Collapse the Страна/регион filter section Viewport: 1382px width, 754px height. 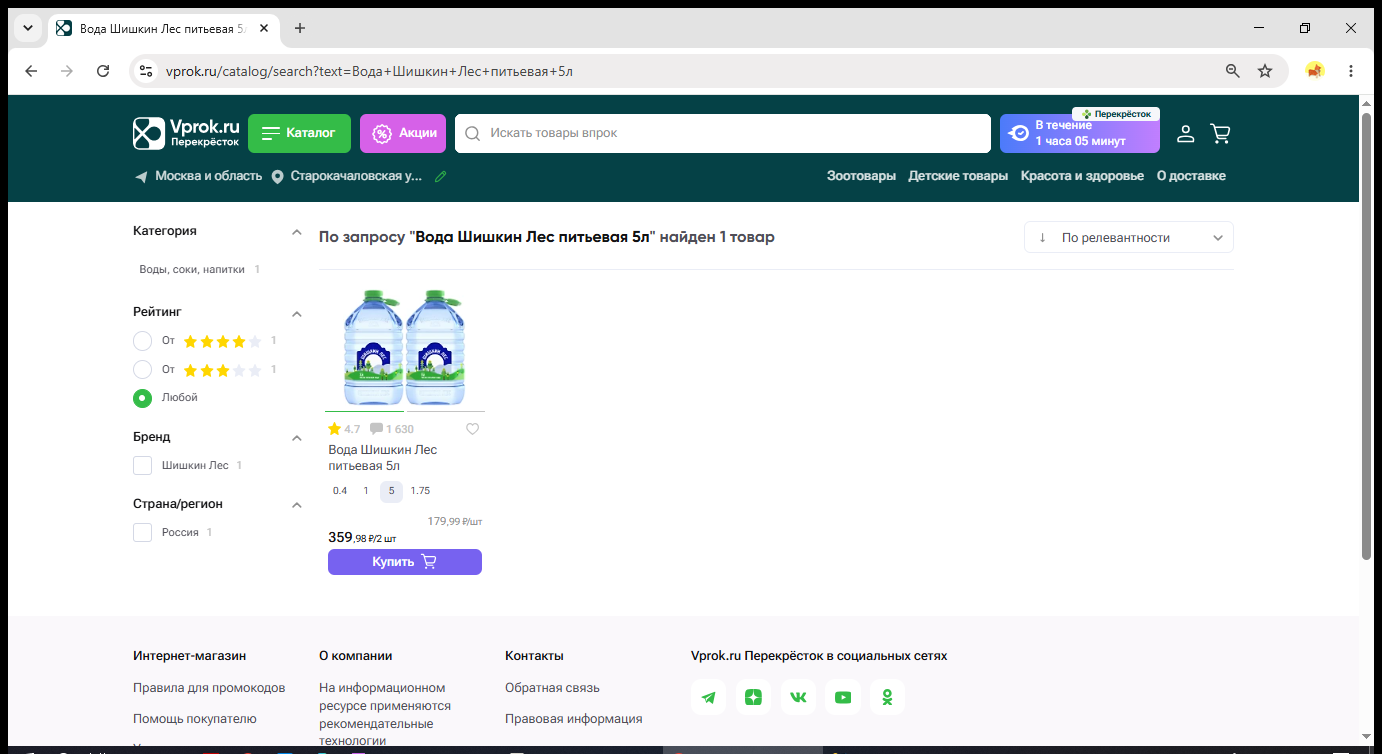tap(296, 505)
